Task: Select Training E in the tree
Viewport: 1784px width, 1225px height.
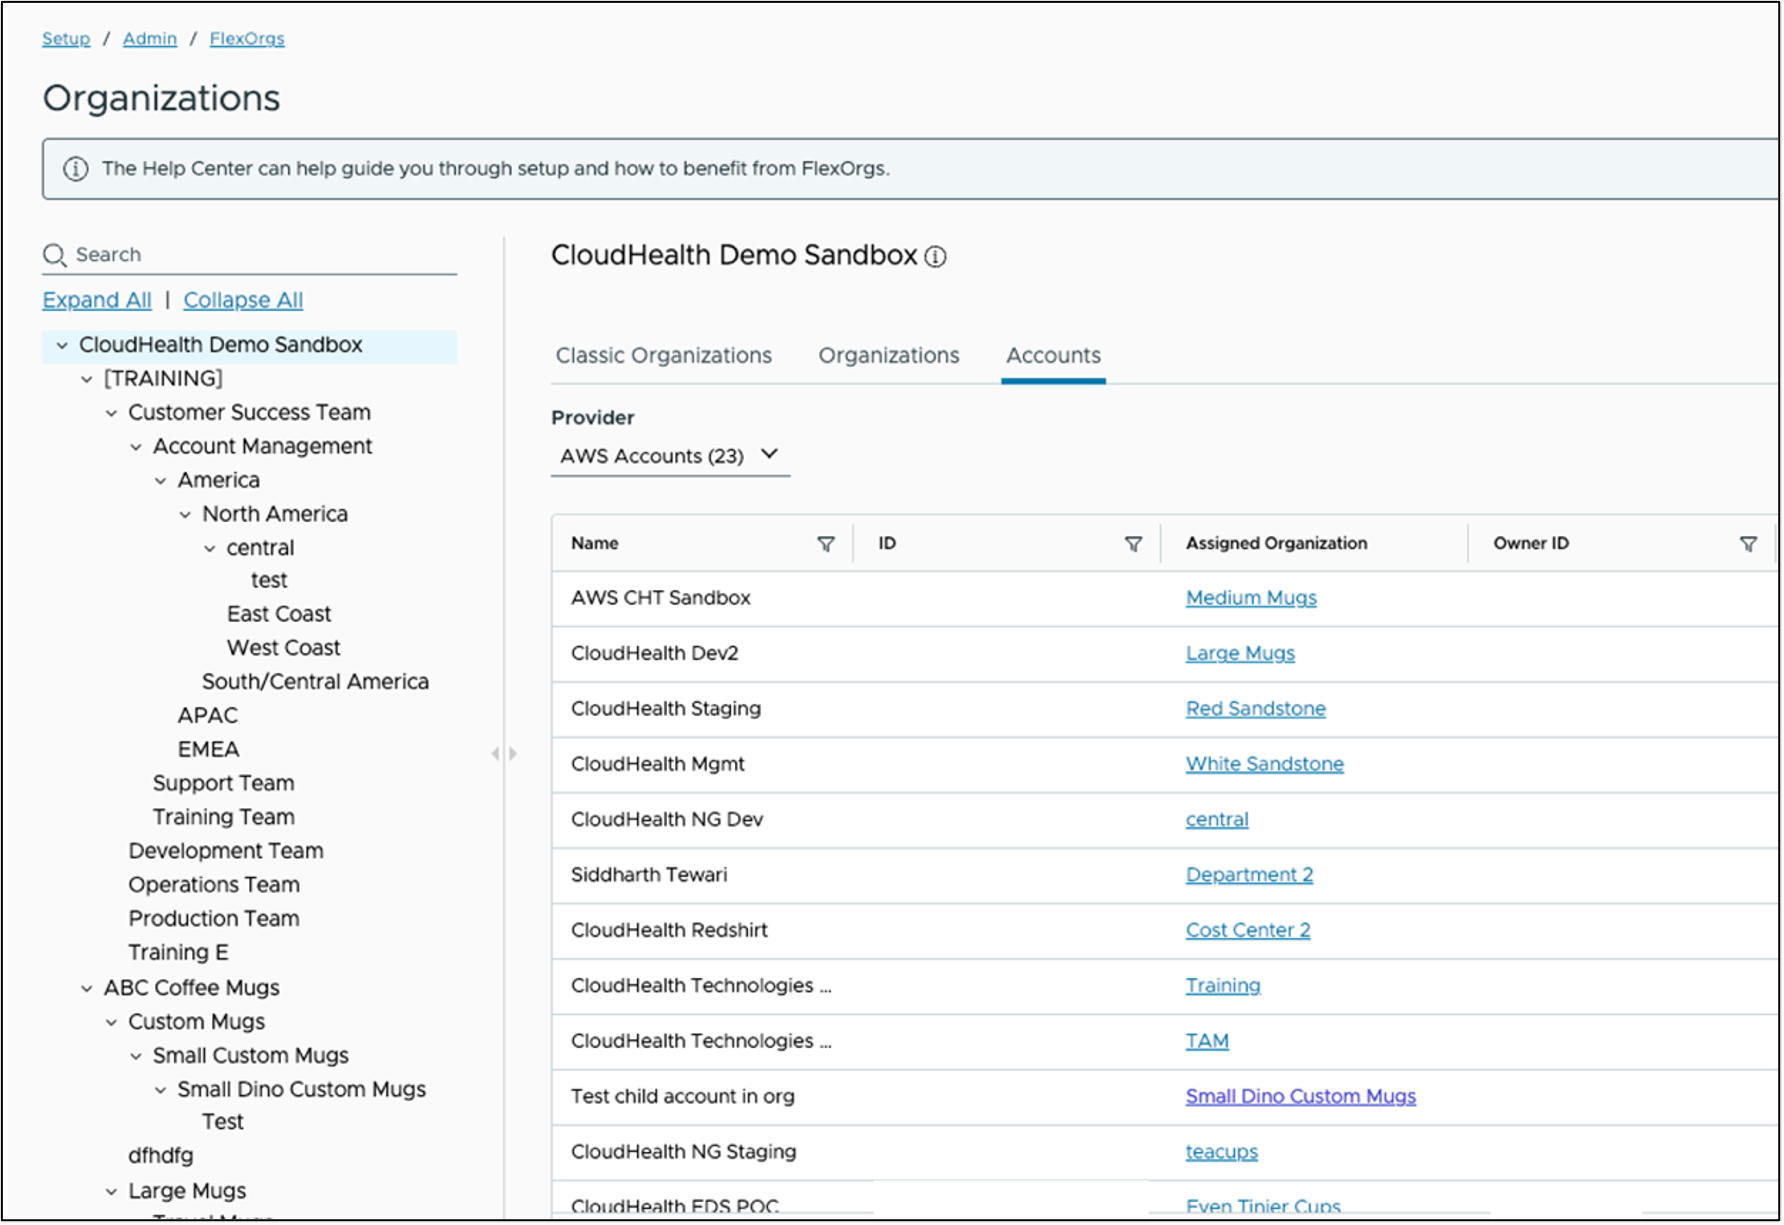Action: [x=179, y=954]
